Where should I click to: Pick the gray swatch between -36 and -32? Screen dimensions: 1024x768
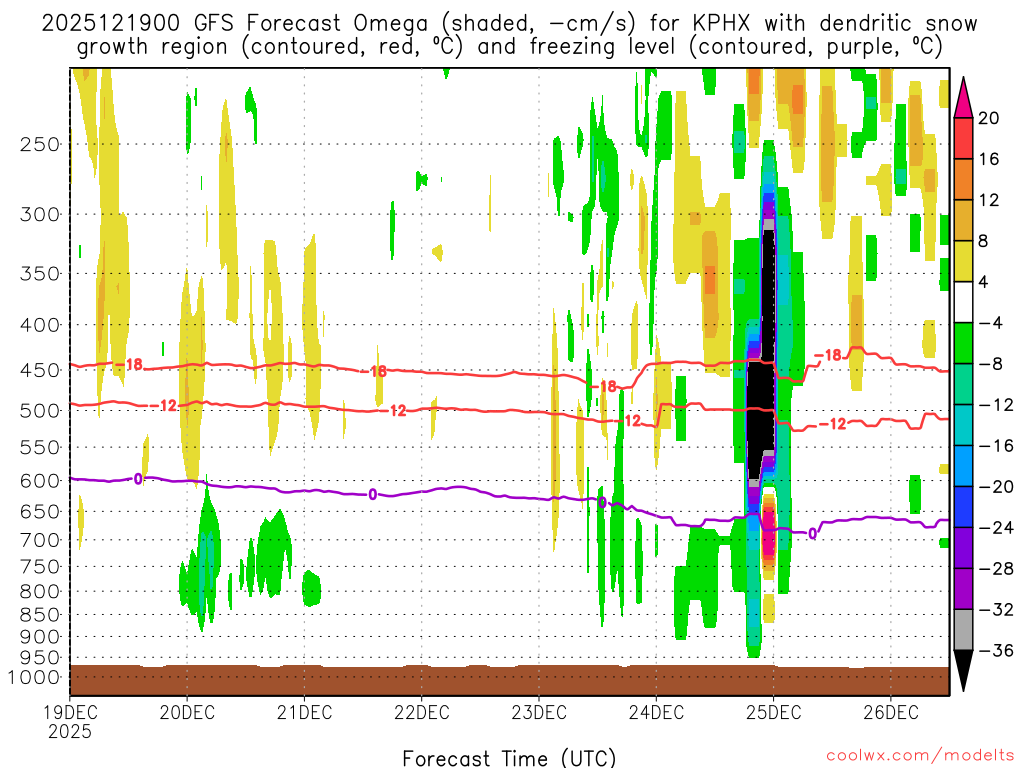point(963,630)
